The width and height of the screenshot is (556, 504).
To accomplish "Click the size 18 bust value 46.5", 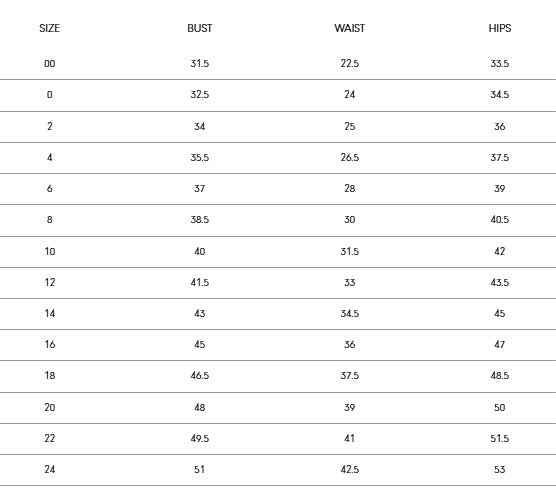I will pos(200,376).
